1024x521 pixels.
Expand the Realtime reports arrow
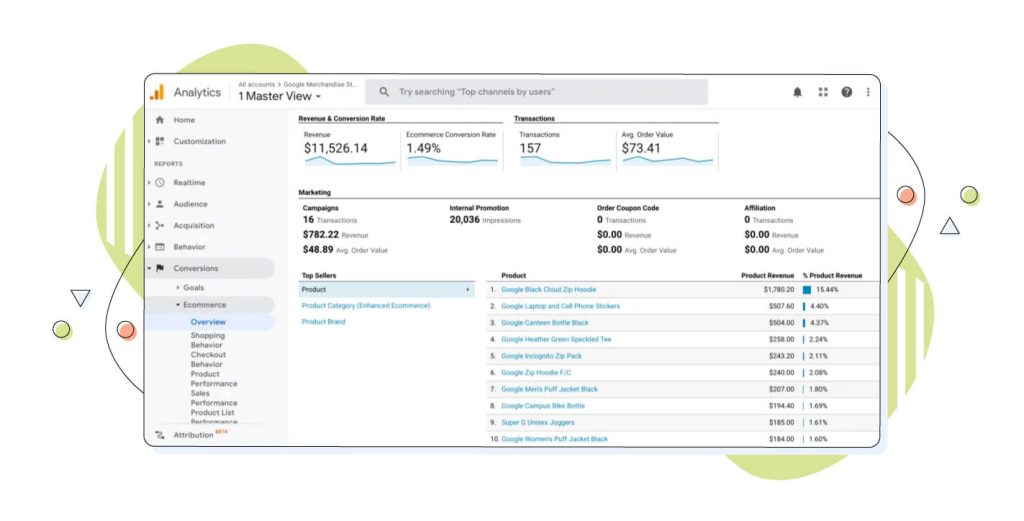(x=150, y=183)
